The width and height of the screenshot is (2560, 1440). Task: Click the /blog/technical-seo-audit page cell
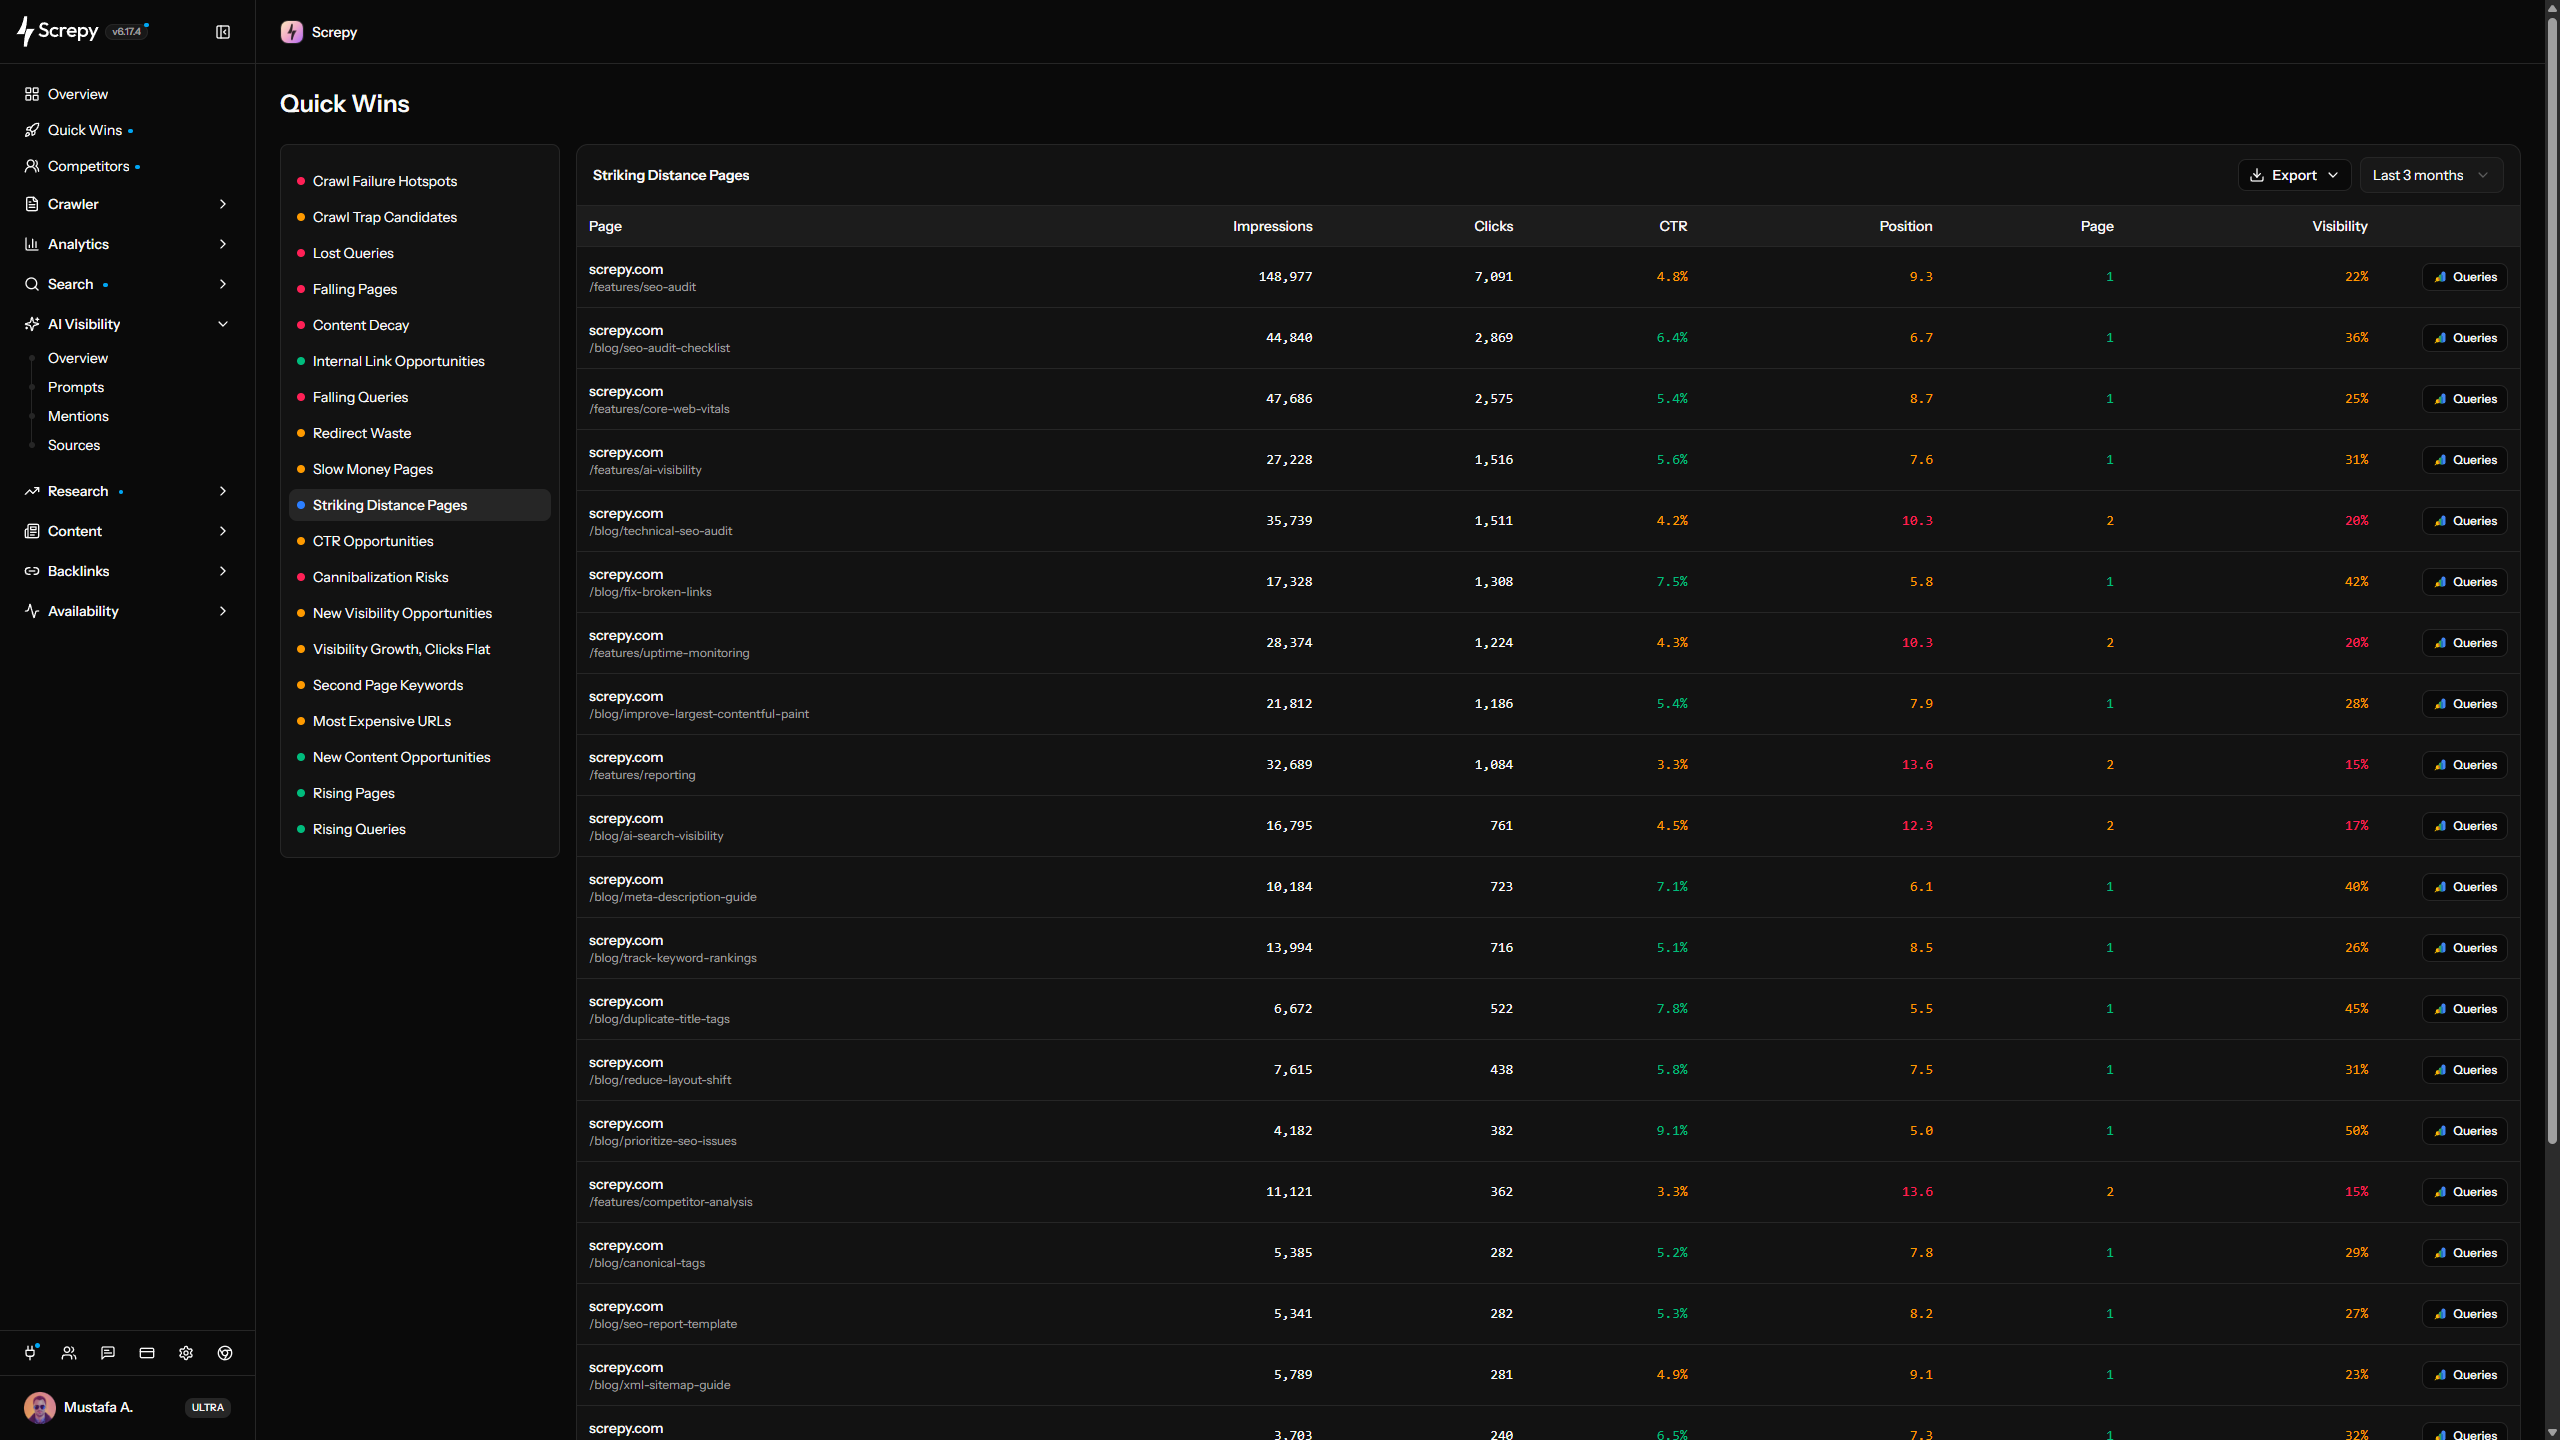(660, 521)
